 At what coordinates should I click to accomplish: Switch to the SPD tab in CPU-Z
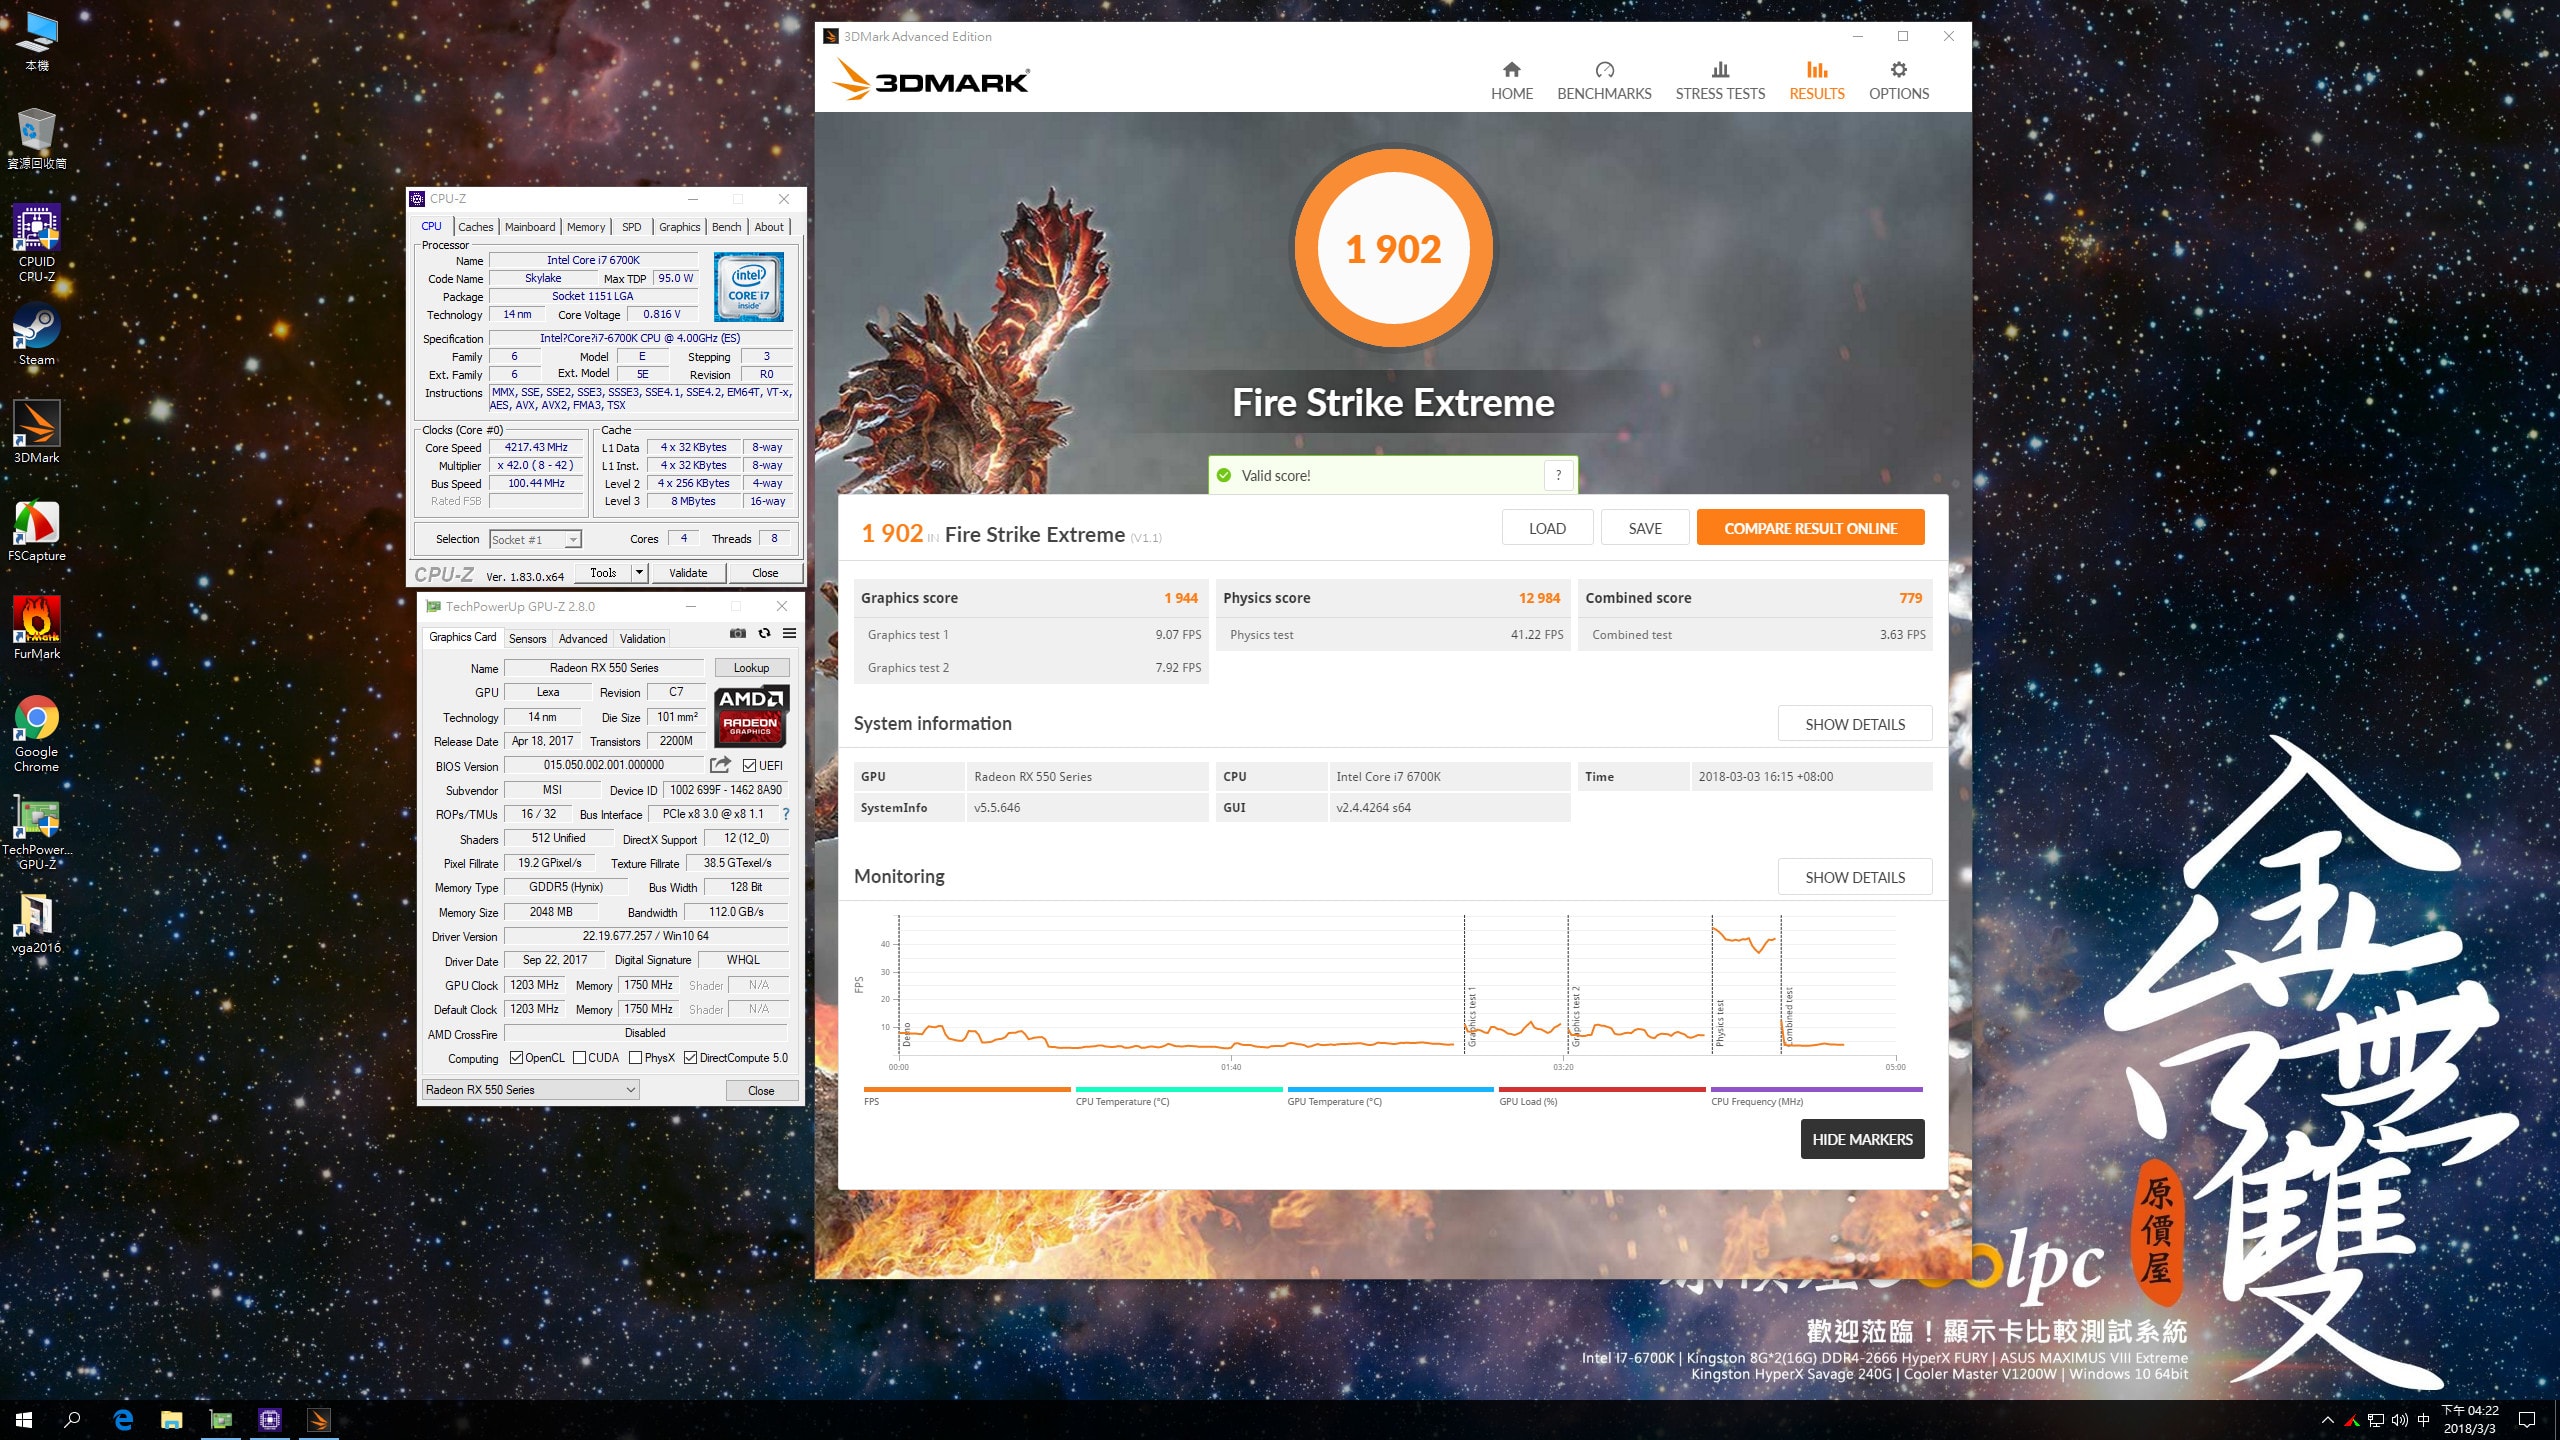pos(631,227)
